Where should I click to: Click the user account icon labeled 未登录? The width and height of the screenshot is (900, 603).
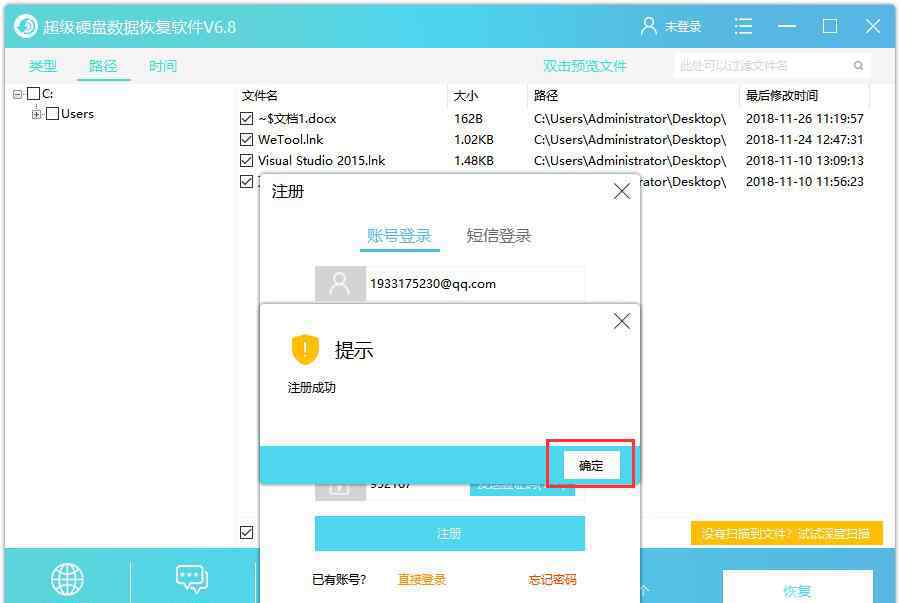[650, 26]
